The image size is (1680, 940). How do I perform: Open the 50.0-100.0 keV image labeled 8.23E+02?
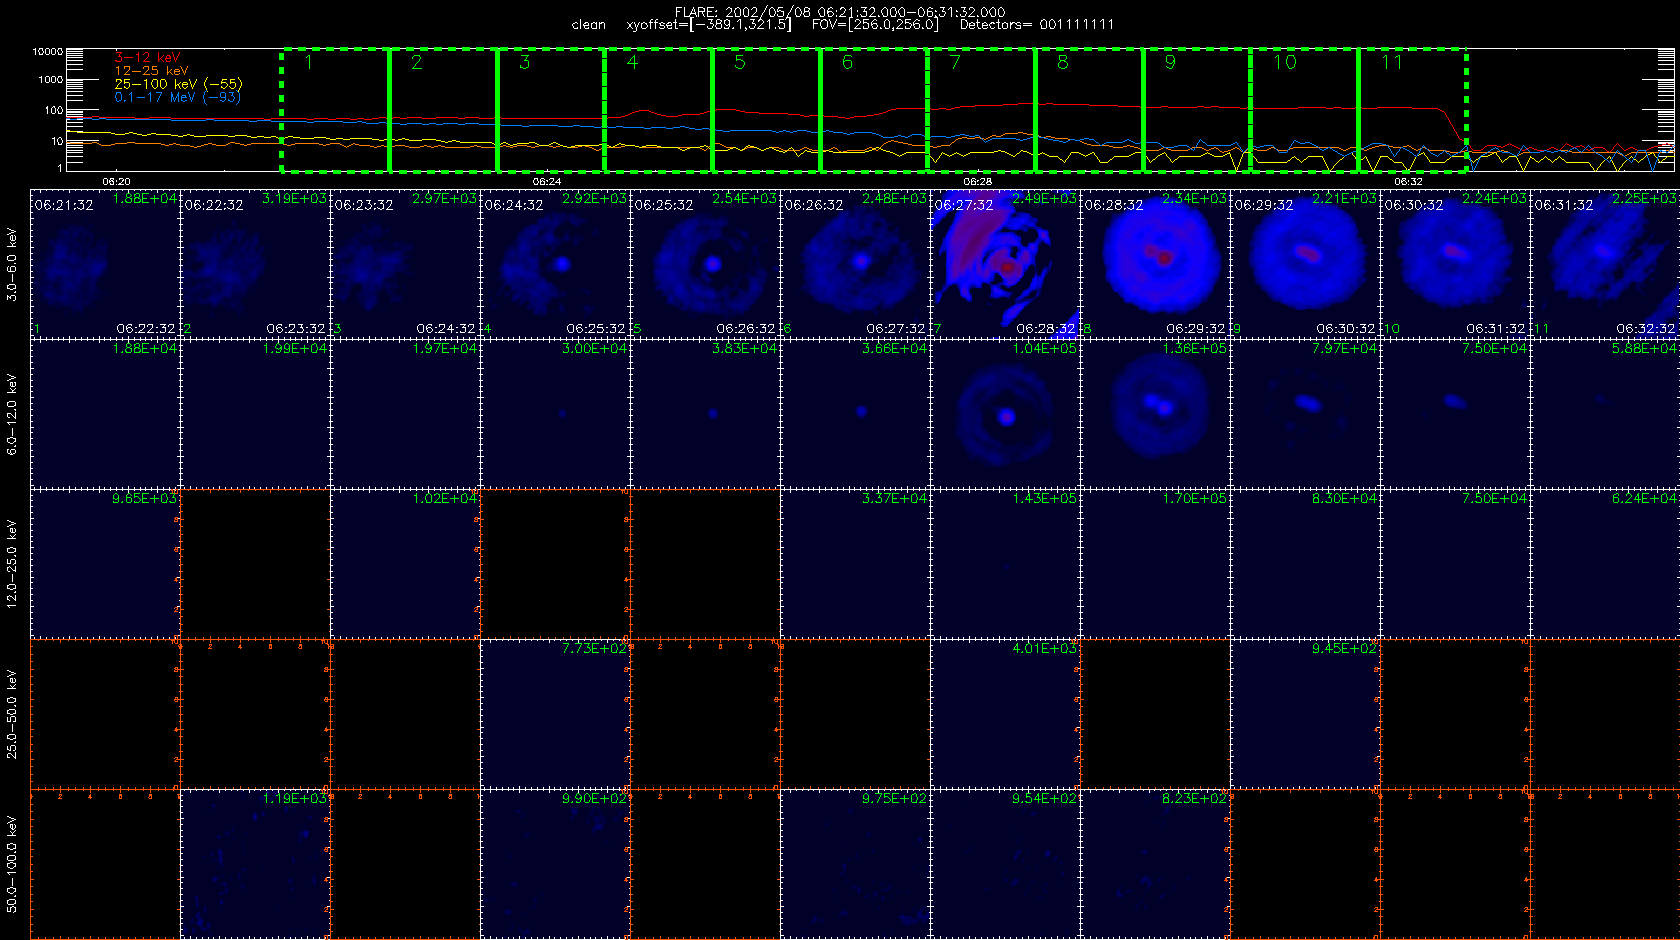1155,864
